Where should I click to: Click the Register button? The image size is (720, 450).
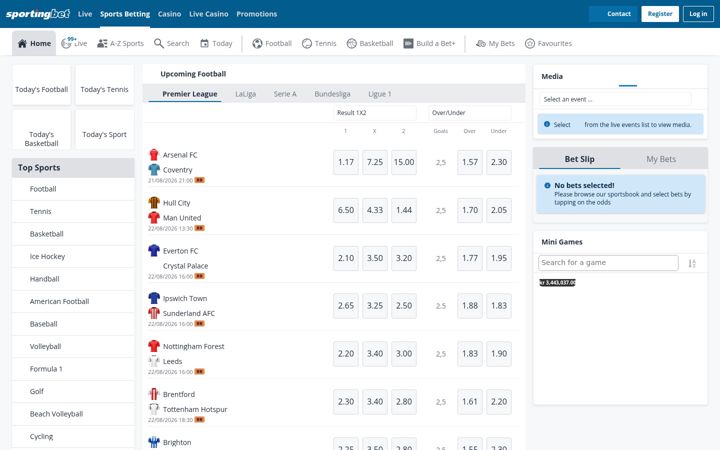point(660,14)
